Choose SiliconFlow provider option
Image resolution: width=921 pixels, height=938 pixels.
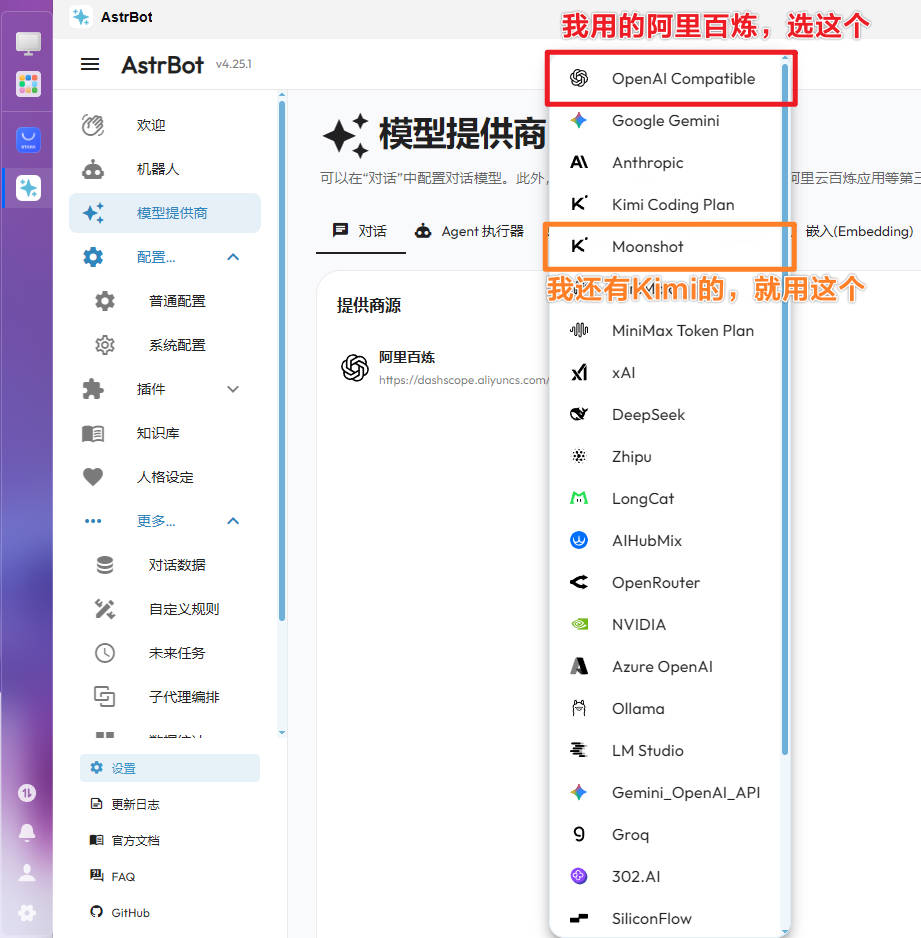pos(665,918)
